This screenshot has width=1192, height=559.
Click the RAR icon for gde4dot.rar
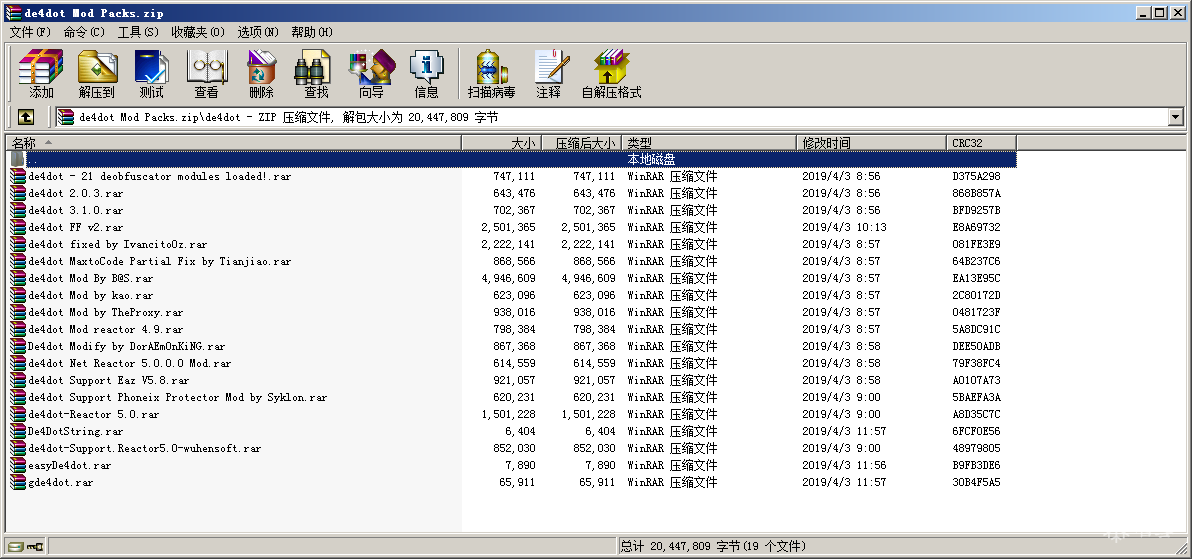pyautogui.click(x=17, y=482)
